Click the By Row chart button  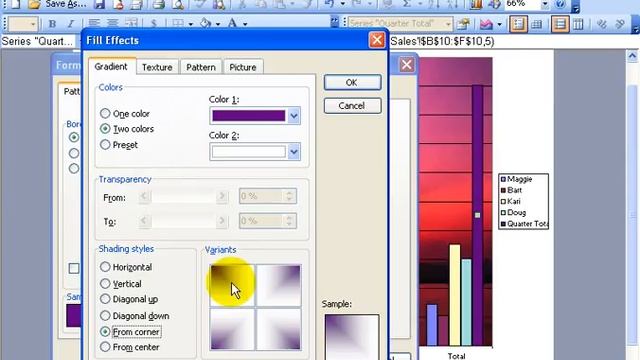[560, 24]
